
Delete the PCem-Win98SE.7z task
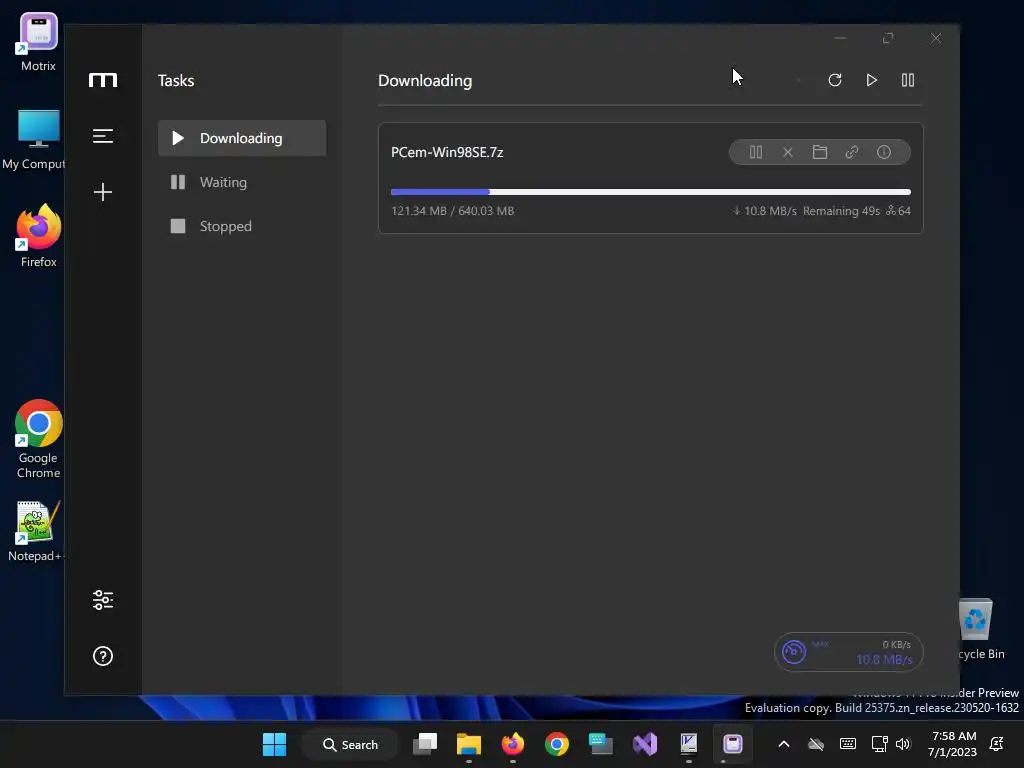pyautogui.click(x=788, y=152)
